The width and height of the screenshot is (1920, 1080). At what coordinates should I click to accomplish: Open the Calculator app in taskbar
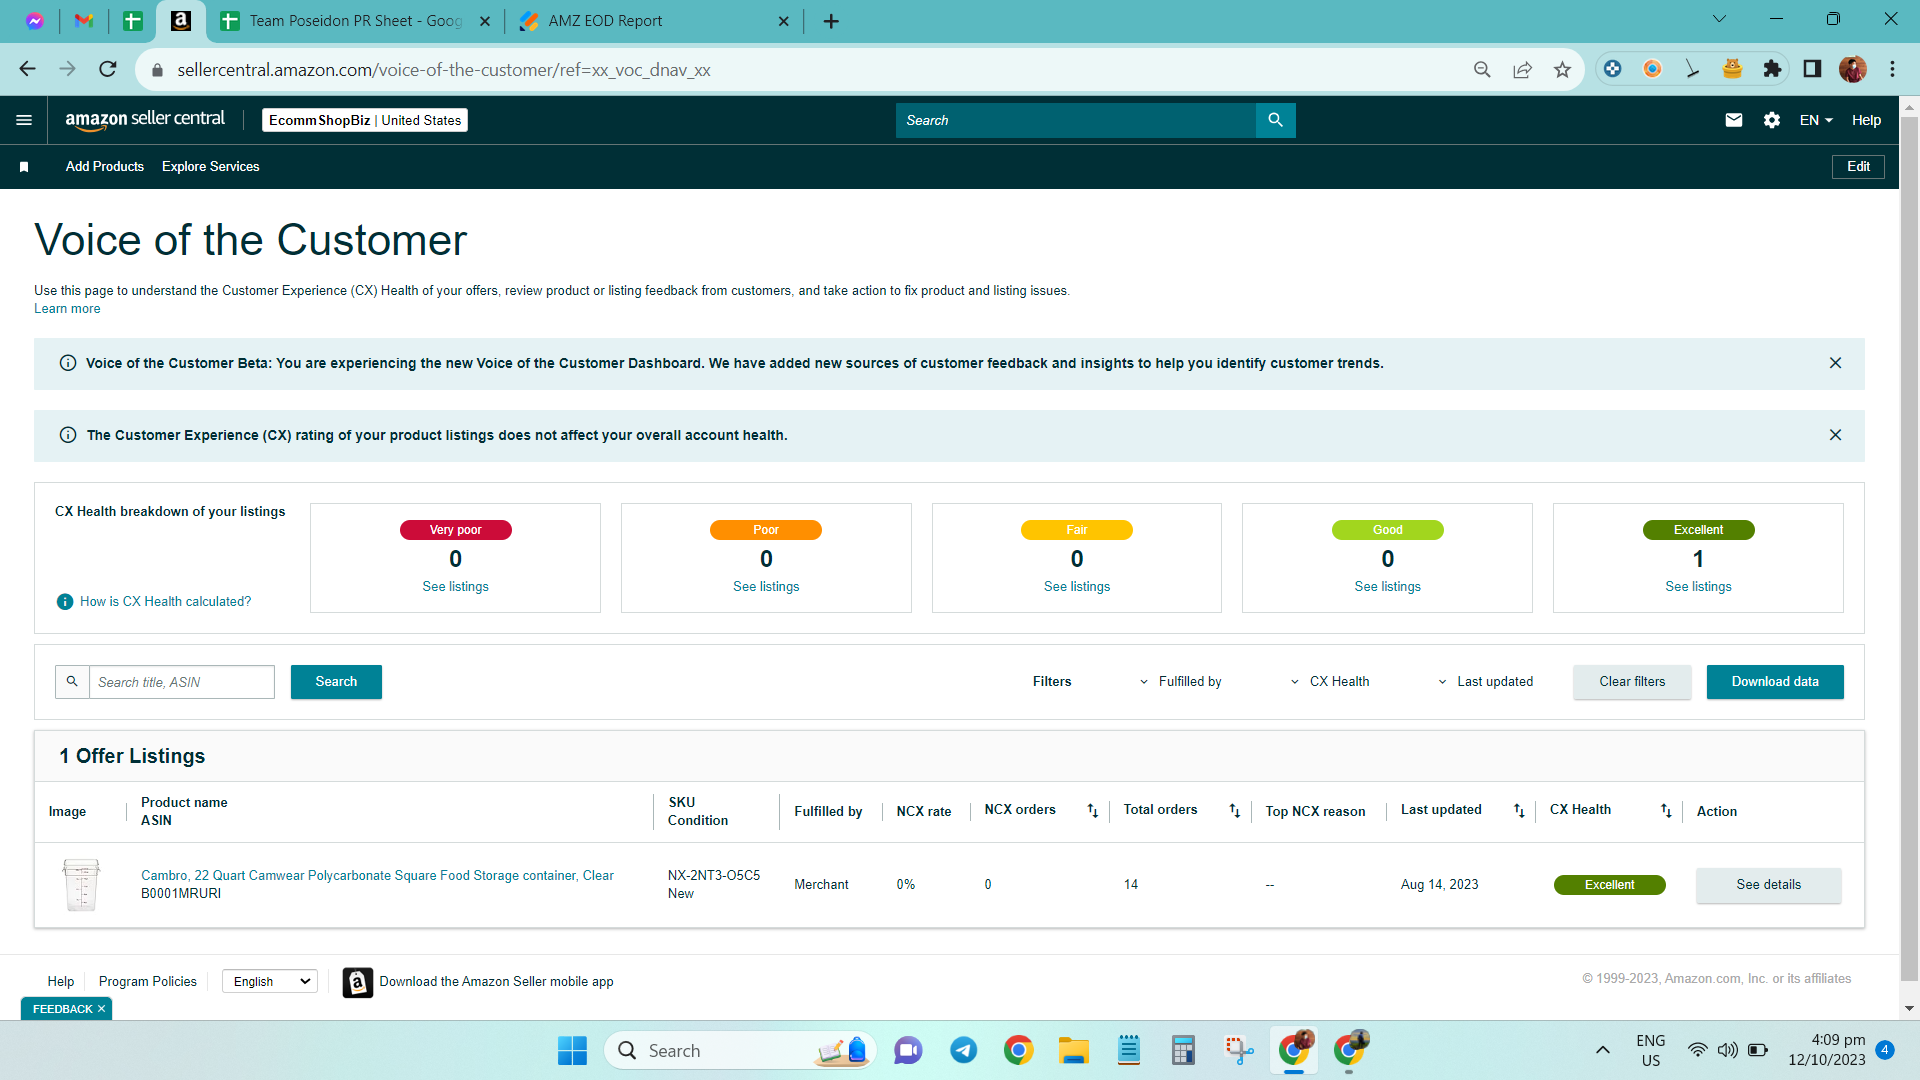(1183, 1050)
